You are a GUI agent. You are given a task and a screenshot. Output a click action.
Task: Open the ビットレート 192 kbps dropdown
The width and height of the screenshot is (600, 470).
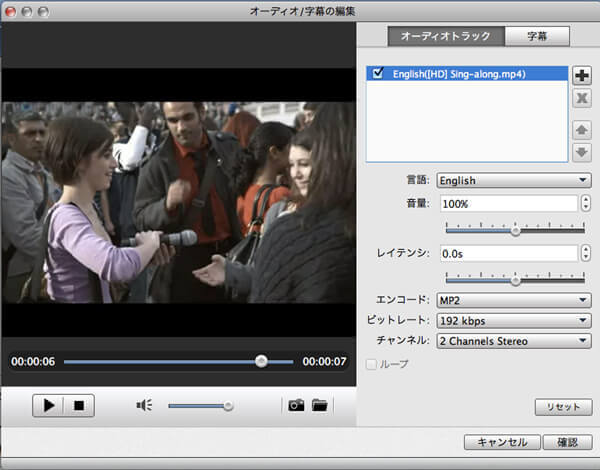click(514, 321)
